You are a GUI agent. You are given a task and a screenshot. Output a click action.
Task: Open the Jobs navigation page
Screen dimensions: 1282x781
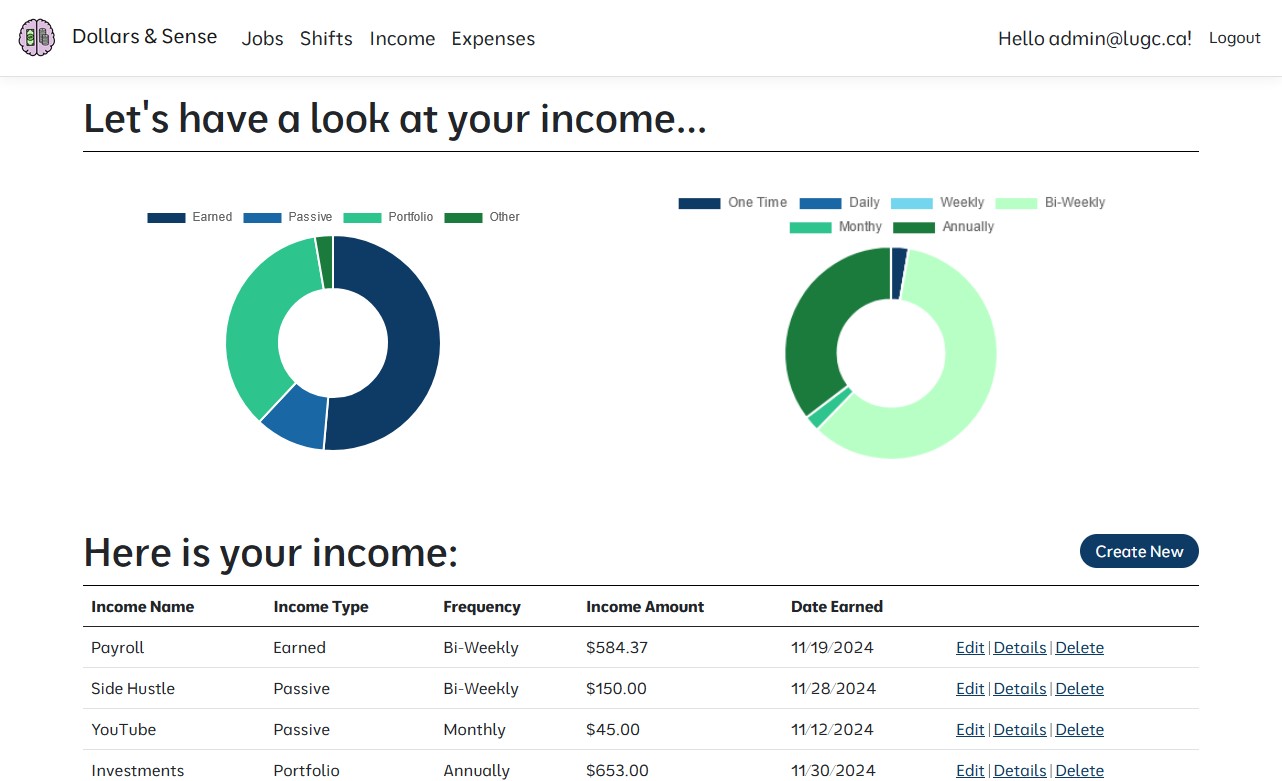point(262,39)
